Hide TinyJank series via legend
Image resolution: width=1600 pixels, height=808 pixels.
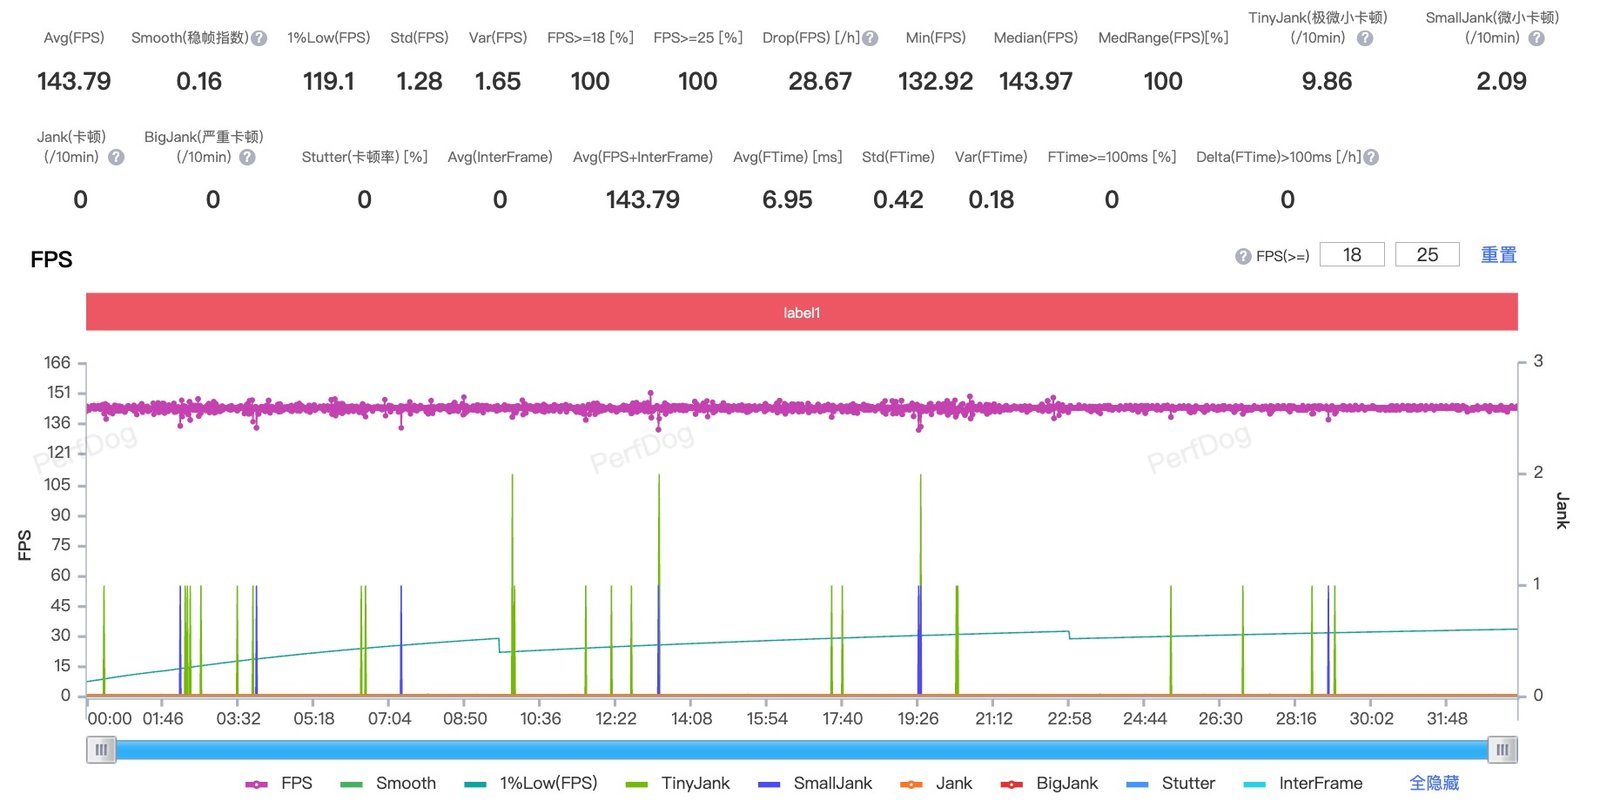coord(677,783)
